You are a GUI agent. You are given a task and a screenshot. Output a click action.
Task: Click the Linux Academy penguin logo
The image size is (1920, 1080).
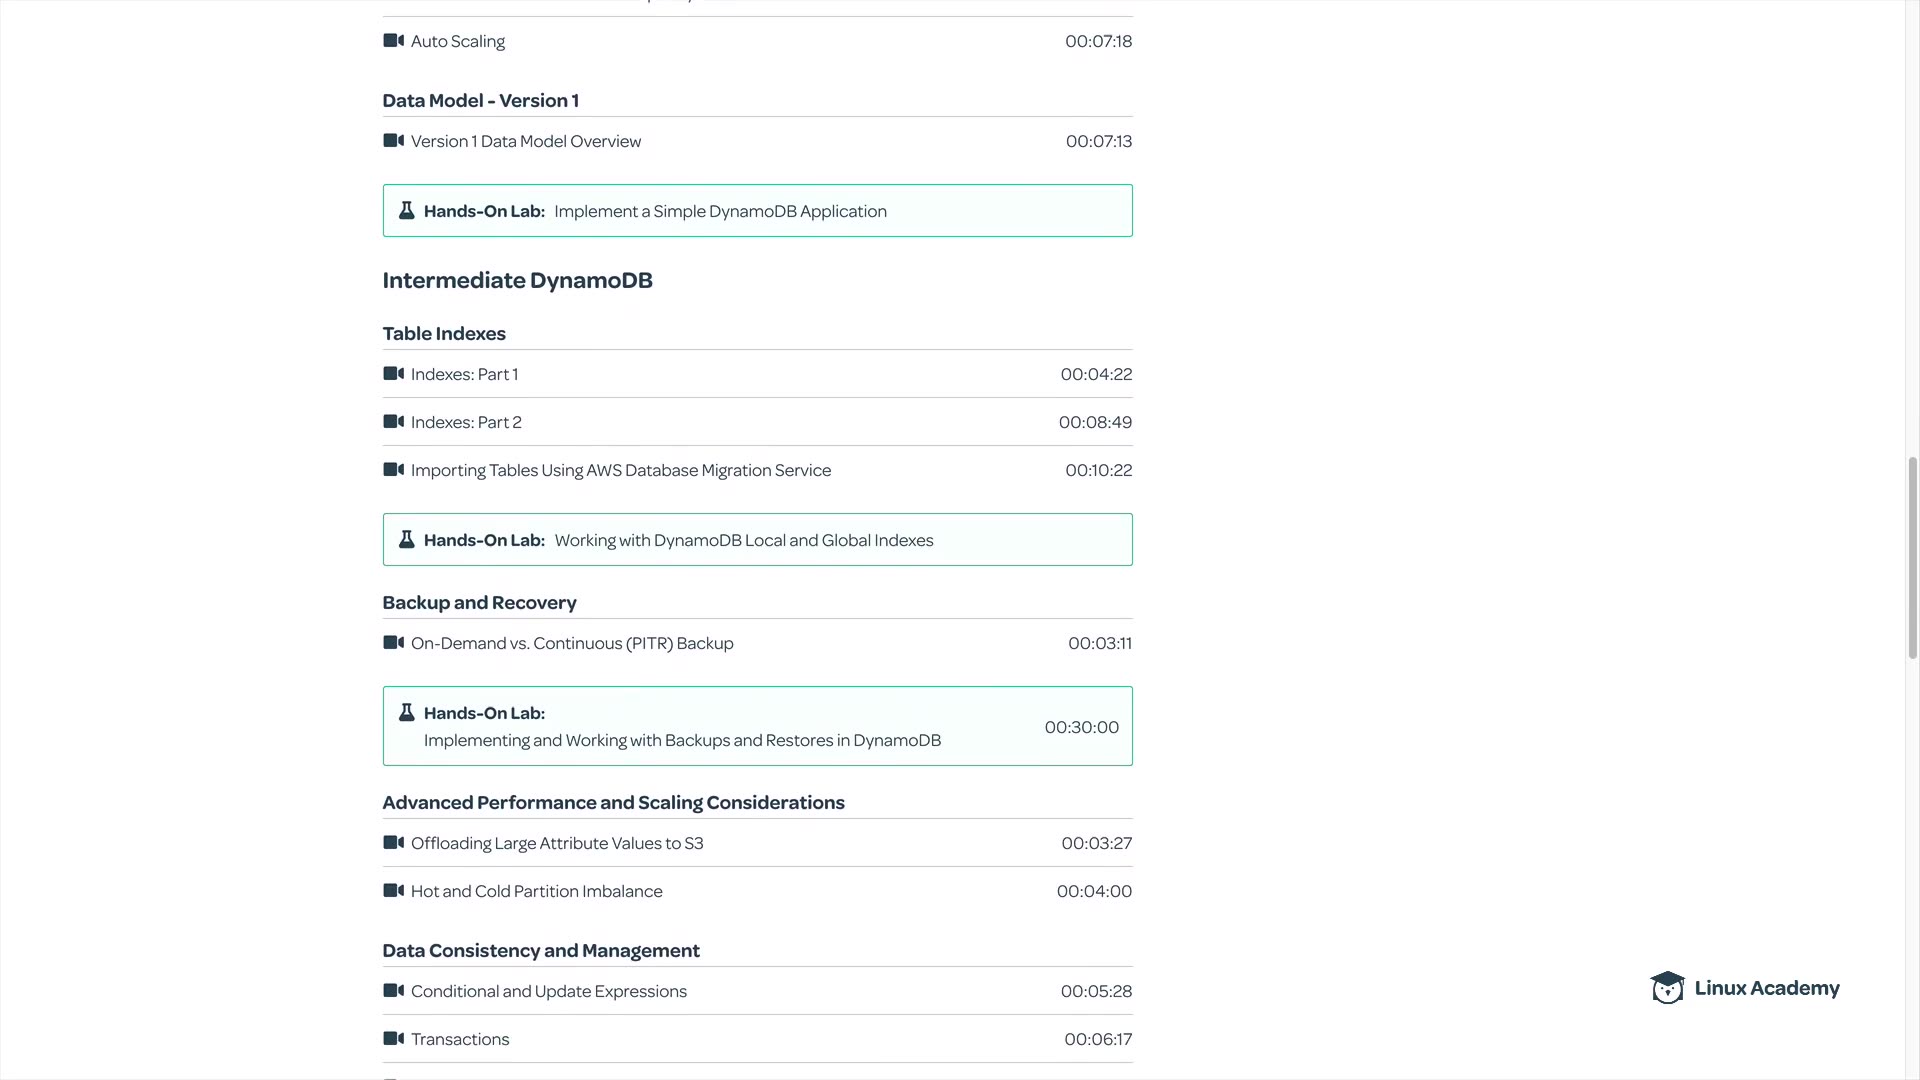click(x=1667, y=988)
